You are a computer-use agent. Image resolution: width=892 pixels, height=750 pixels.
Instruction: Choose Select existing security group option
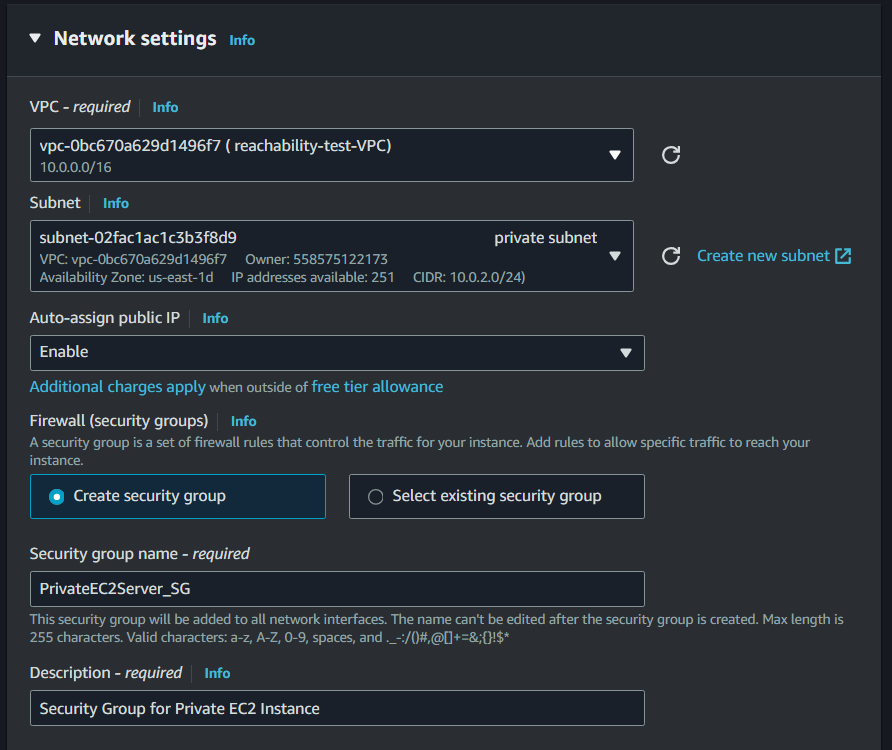[497, 496]
